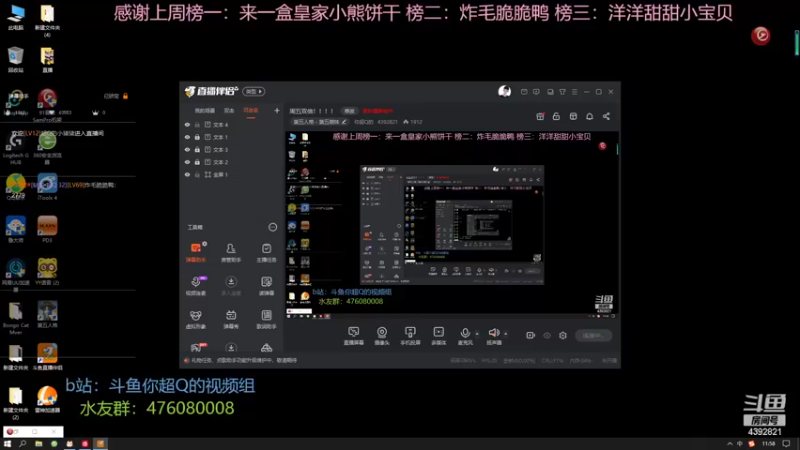The image size is (800, 450).
Task: Toggle visibility of 文本 2 source
Action: click(x=187, y=162)
